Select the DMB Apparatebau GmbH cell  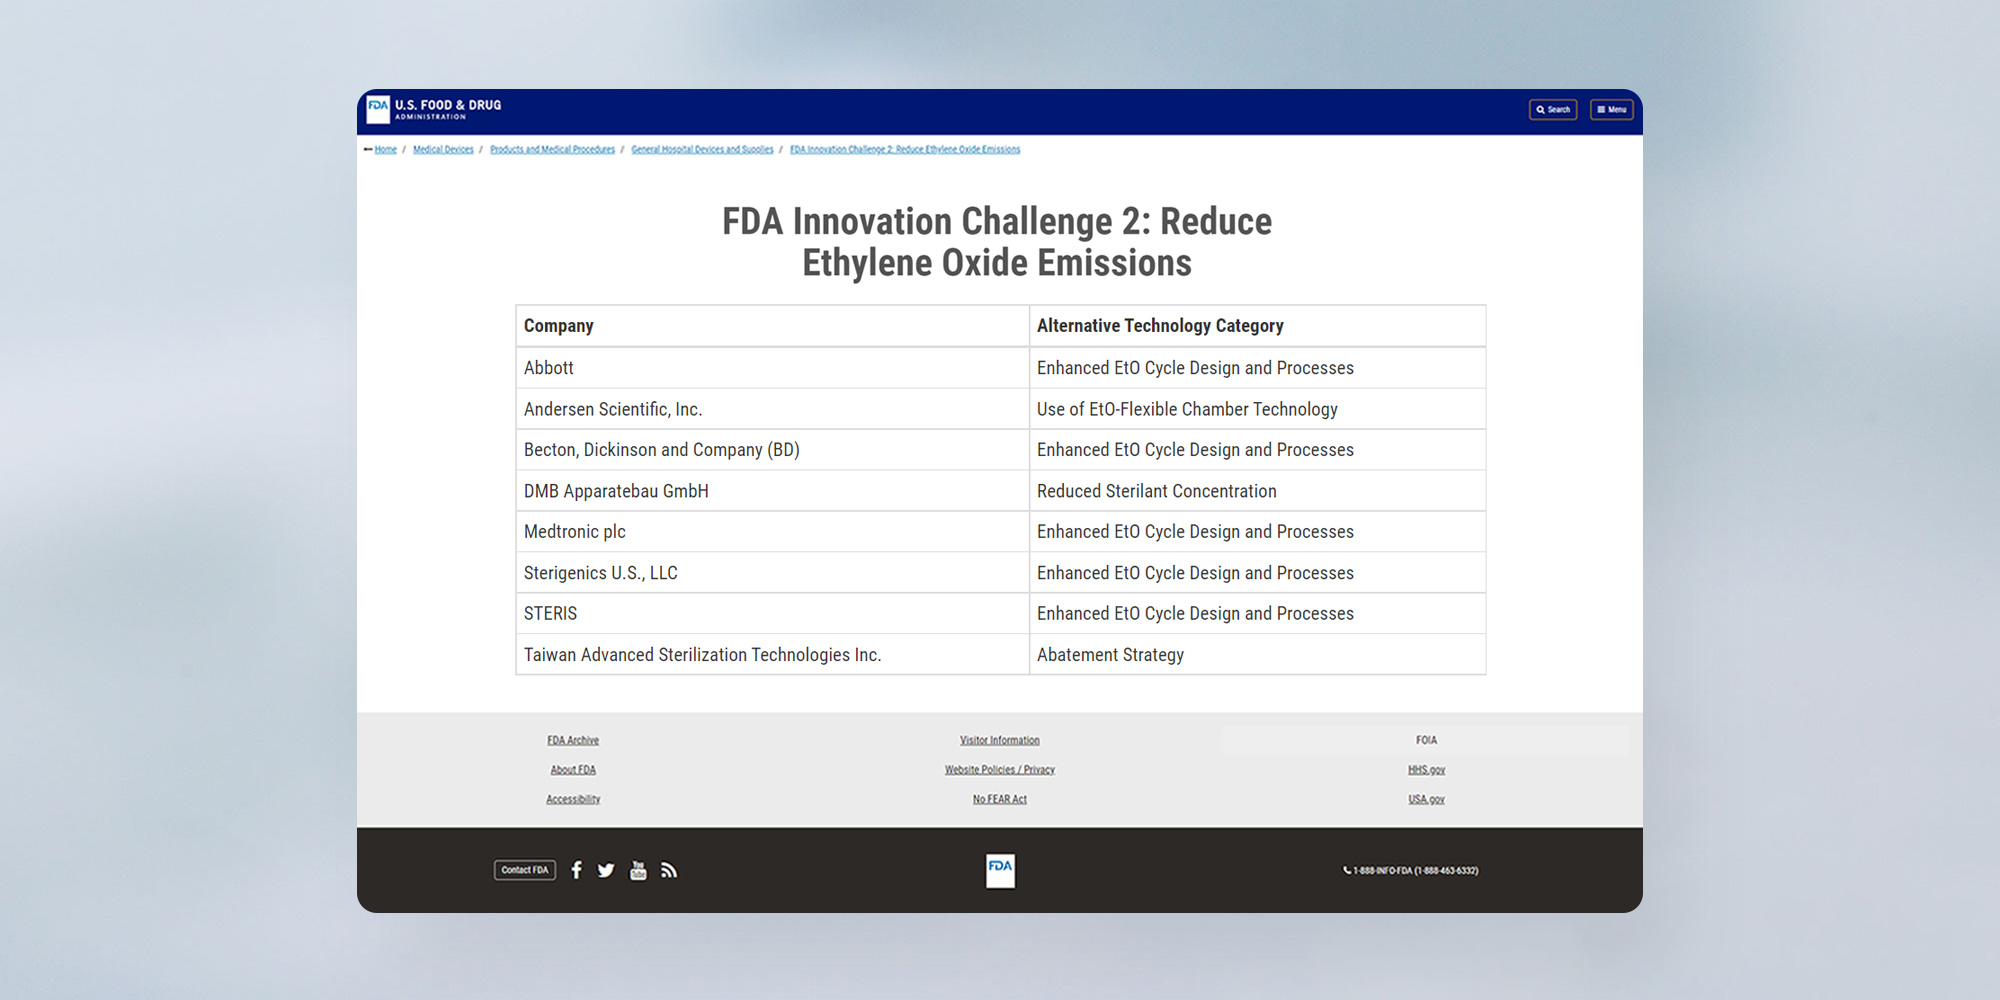(x=773, y=491)
